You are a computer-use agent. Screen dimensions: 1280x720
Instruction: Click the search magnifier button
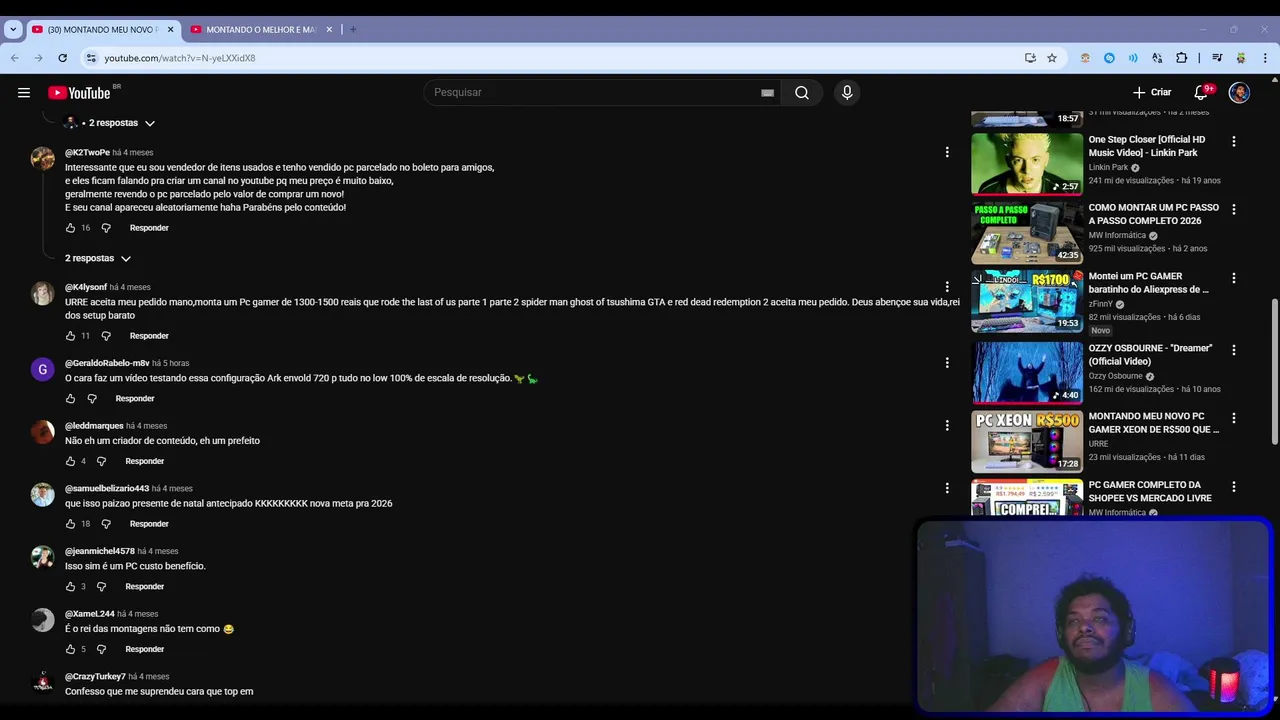click(802, 93)
